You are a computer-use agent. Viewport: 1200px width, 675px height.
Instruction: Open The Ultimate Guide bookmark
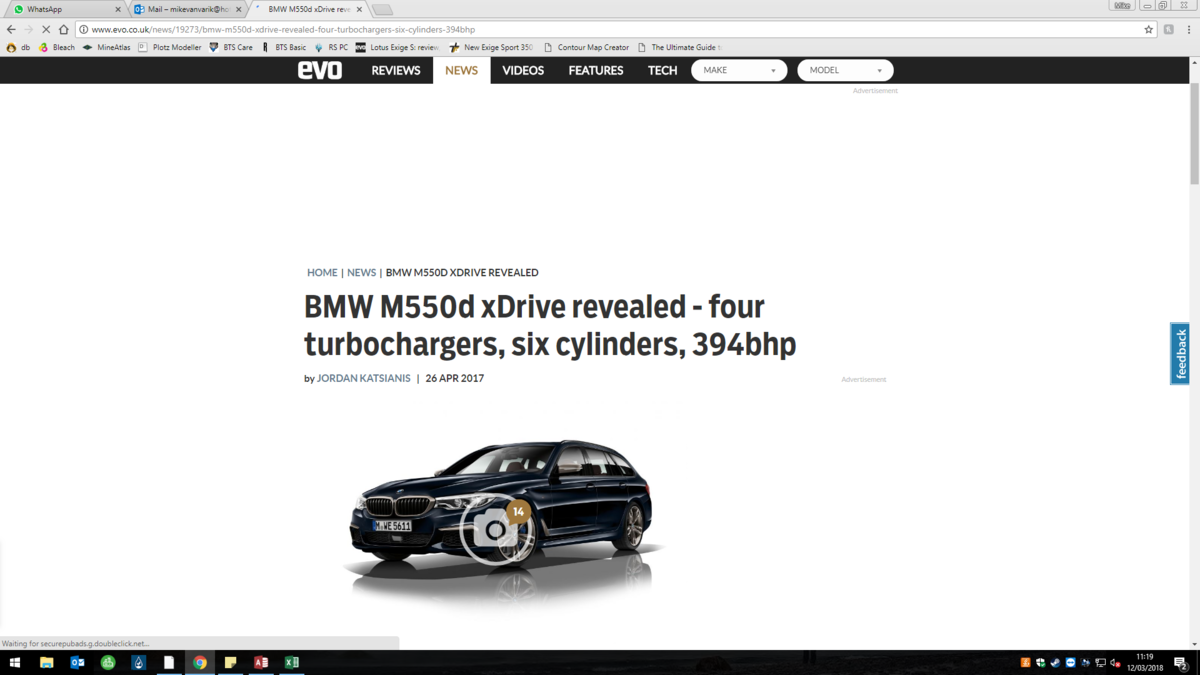click(x=680, y=47)
